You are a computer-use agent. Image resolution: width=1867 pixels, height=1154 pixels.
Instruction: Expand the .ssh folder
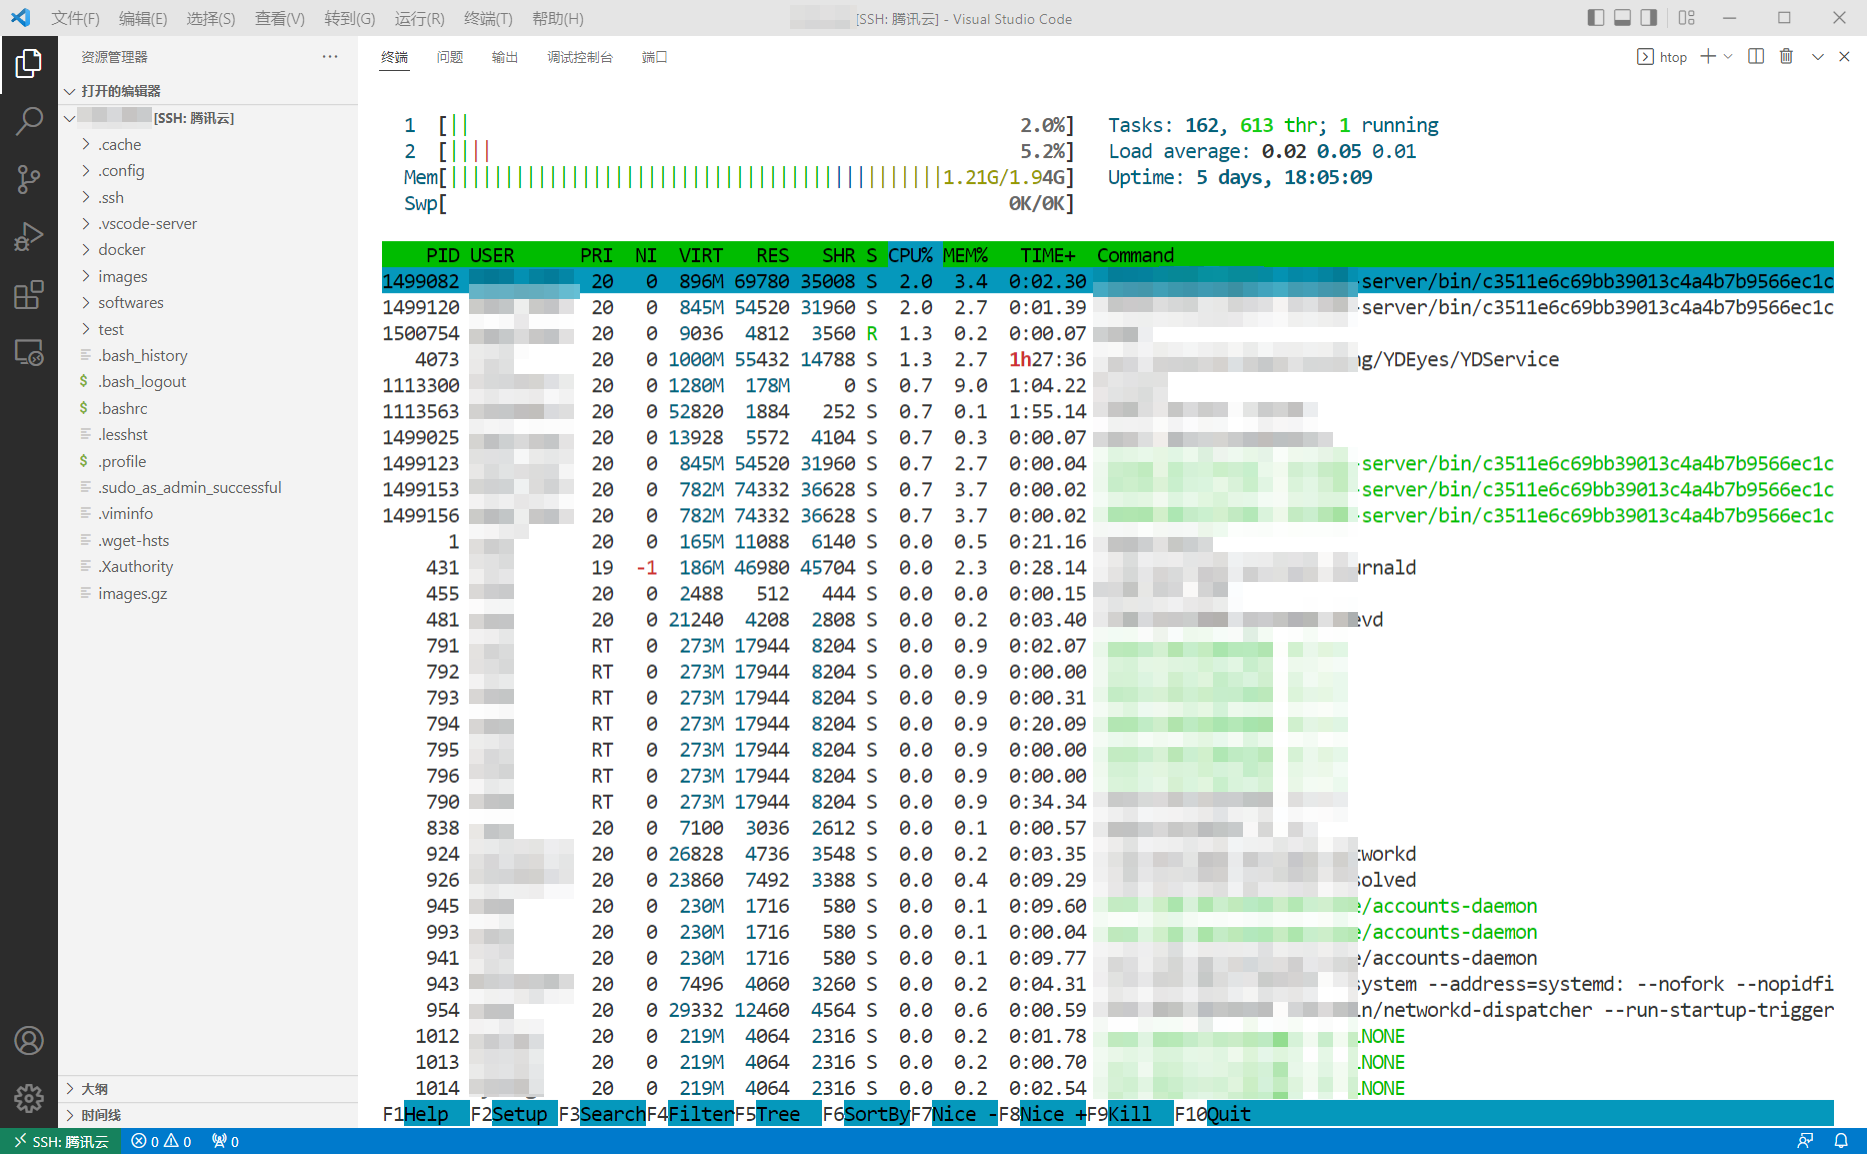coord(208,197)
